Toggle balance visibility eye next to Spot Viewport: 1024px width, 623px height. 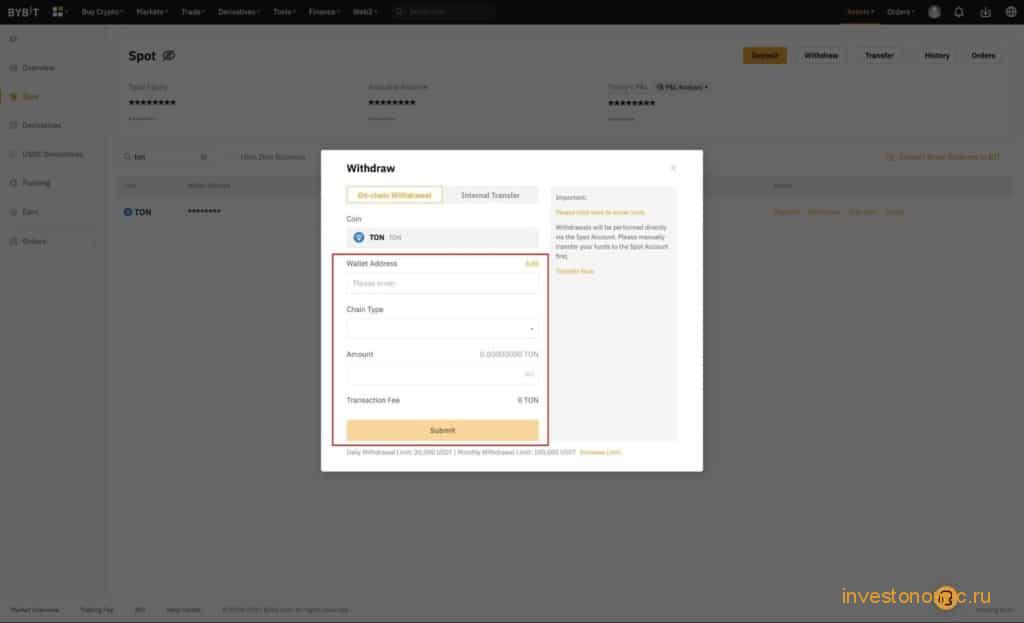click(168, 56)
